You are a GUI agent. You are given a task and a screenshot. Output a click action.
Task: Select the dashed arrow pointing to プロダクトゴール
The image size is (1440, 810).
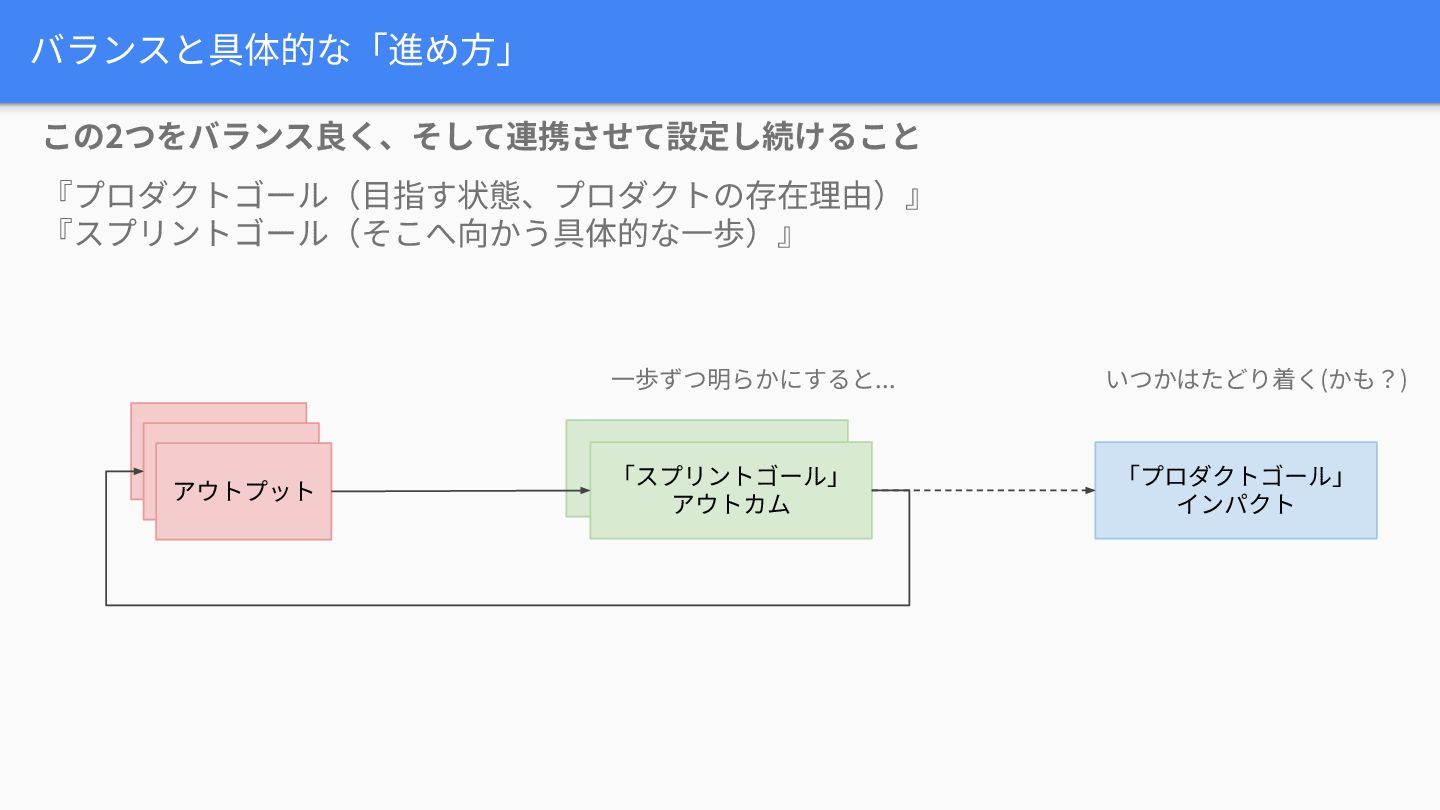(990, 490)
